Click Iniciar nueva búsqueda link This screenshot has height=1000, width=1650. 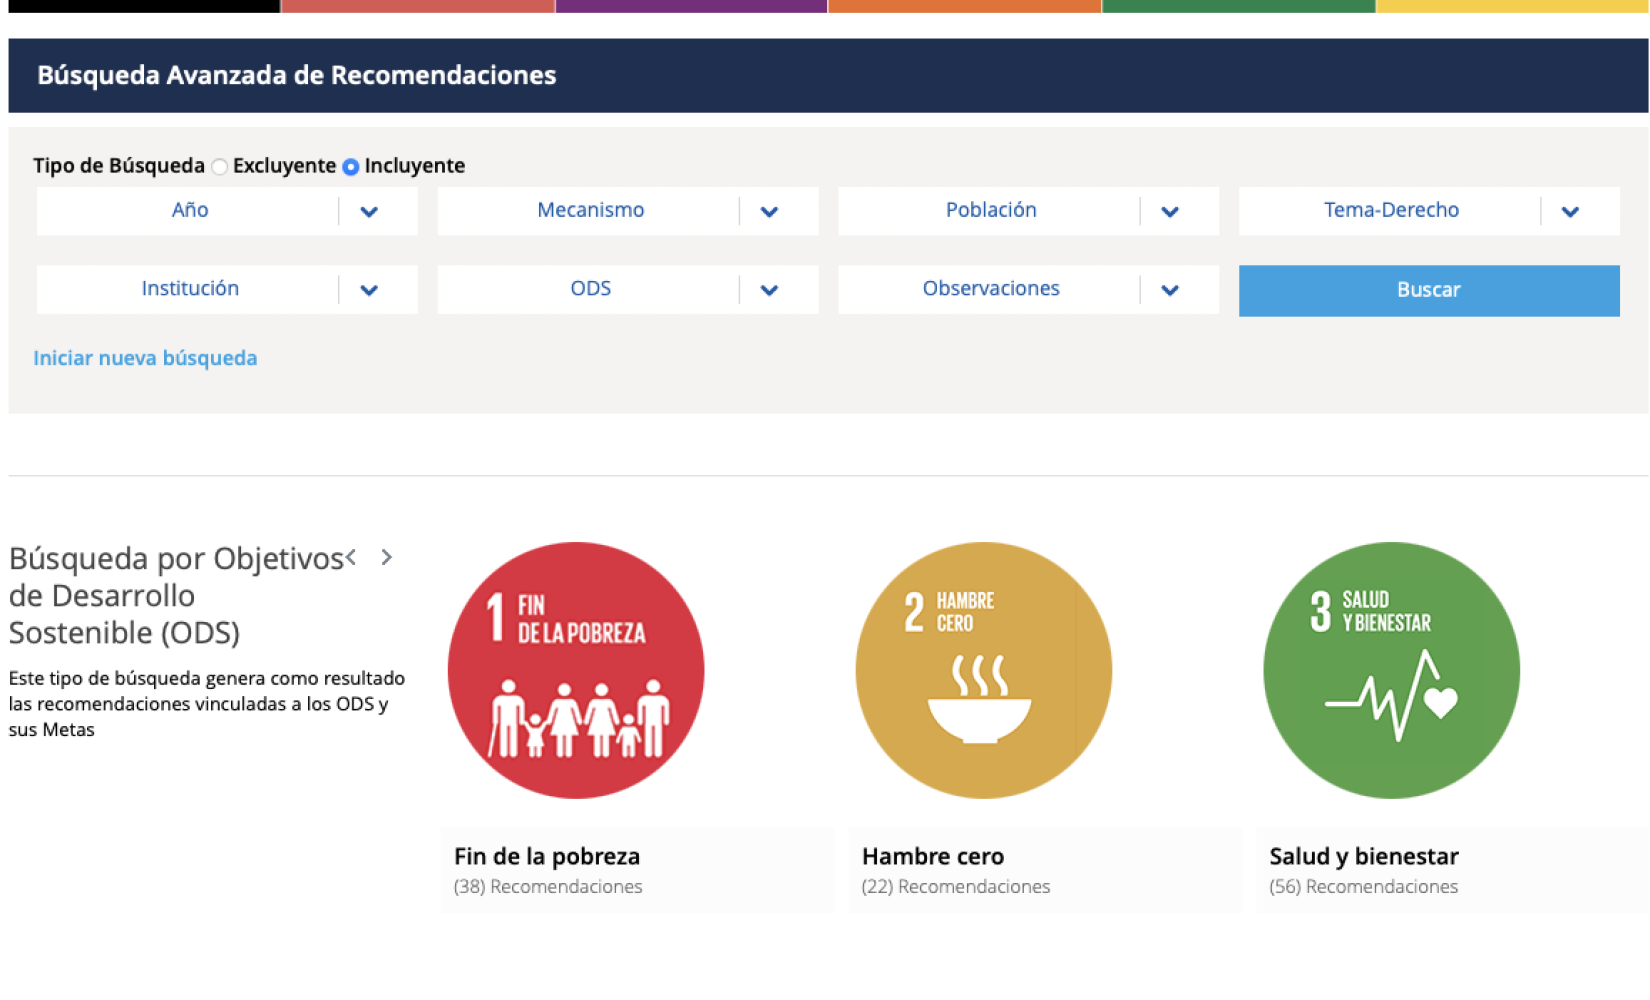click(145, 358)
